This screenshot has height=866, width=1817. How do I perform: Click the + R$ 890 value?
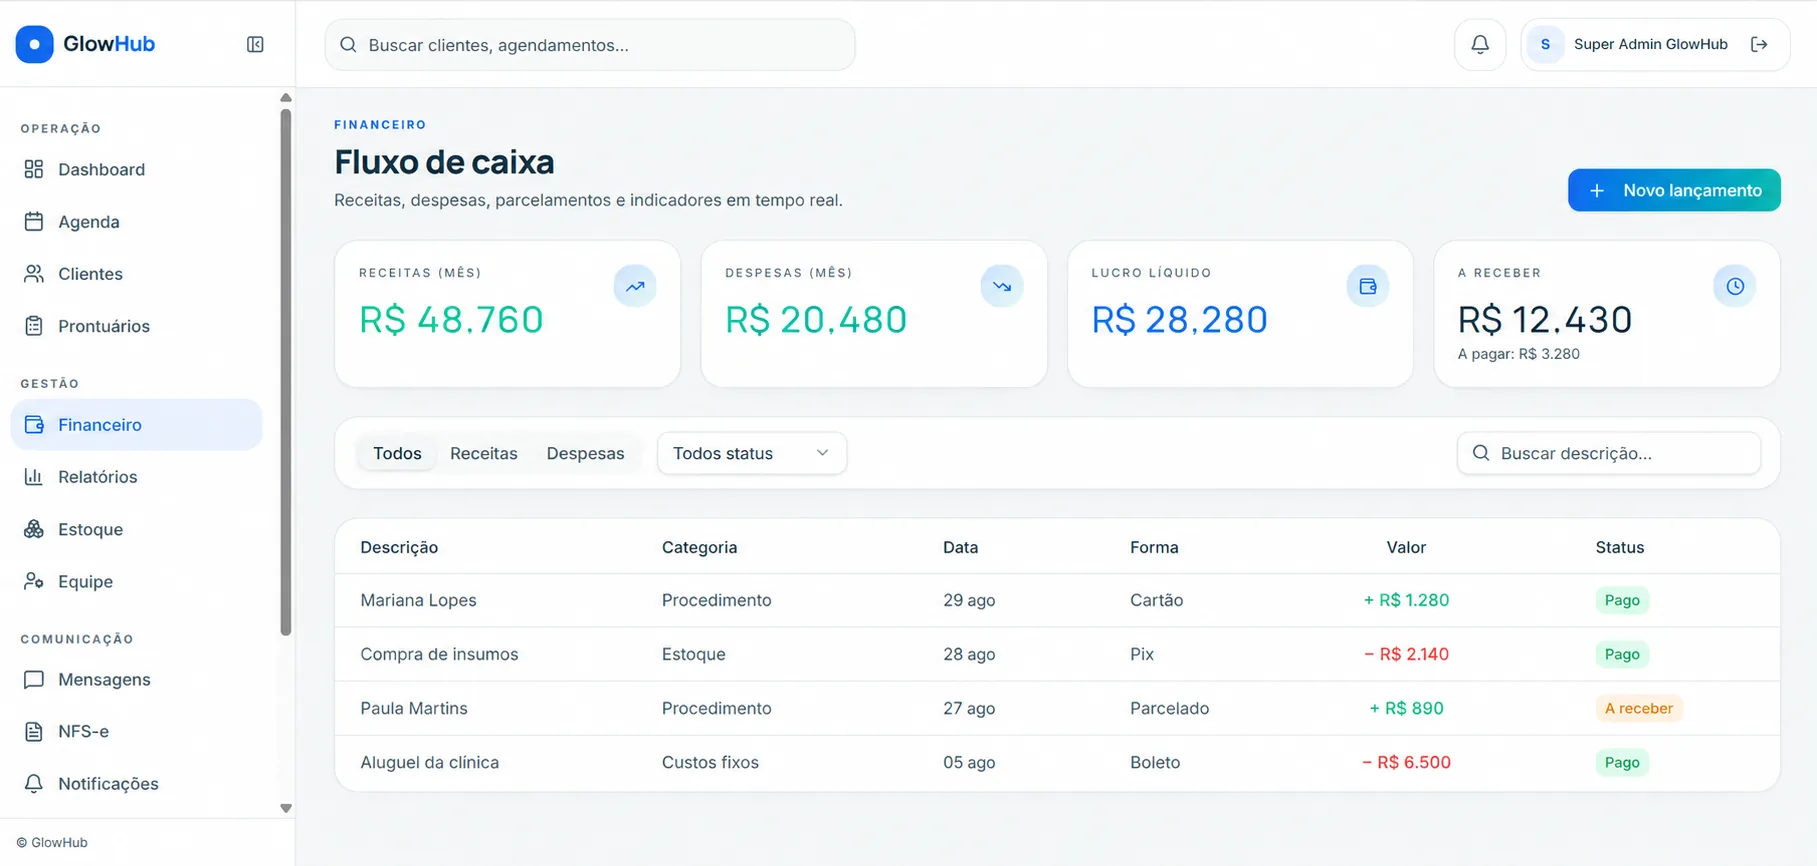[x=1406, y=708]
